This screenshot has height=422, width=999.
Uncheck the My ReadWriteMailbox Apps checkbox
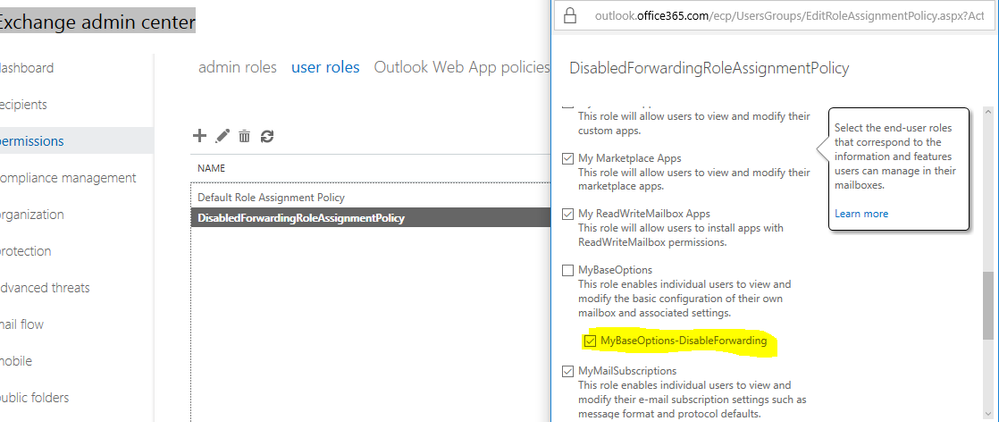click(568, 214)
